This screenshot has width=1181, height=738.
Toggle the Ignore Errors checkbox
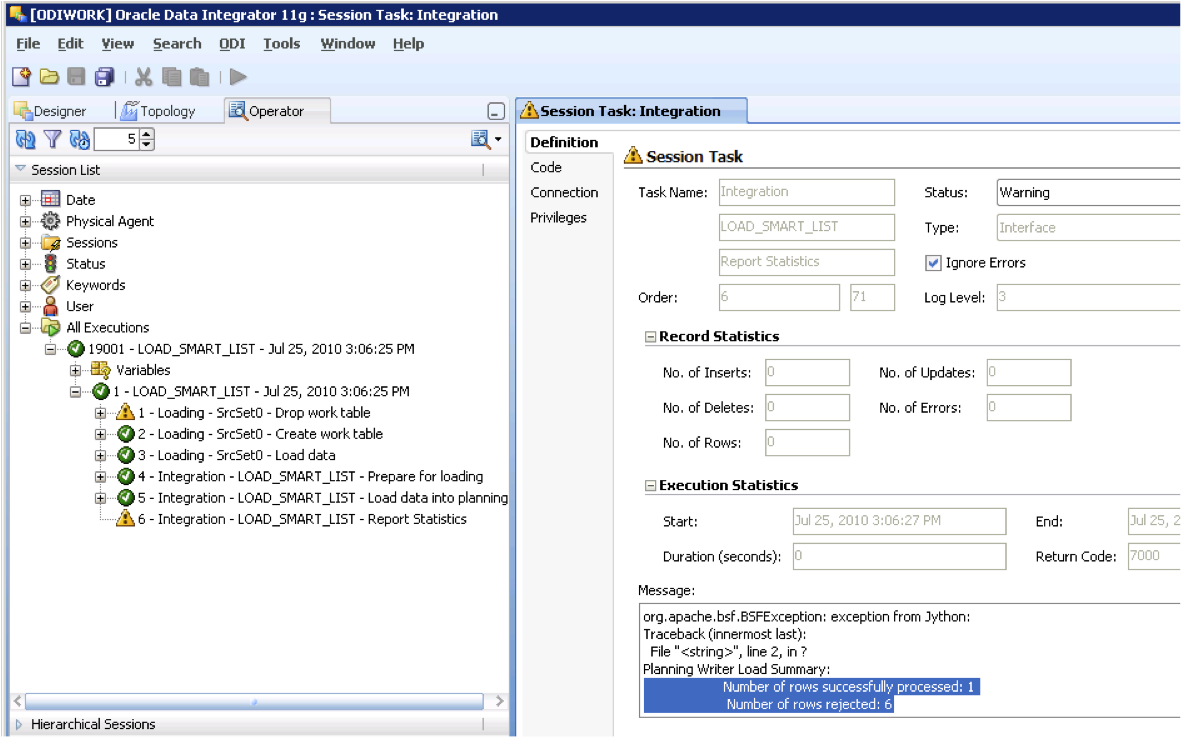(x=932, y=263)
